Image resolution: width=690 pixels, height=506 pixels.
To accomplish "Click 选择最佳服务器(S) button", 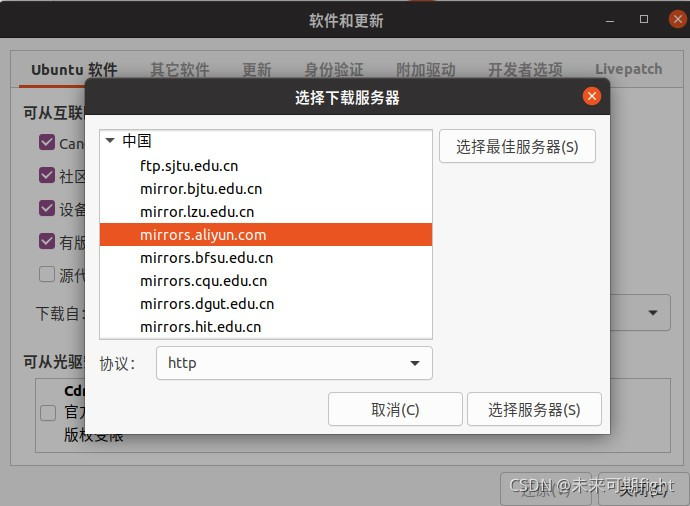I will pyautogui.click(x=517, y=147).
